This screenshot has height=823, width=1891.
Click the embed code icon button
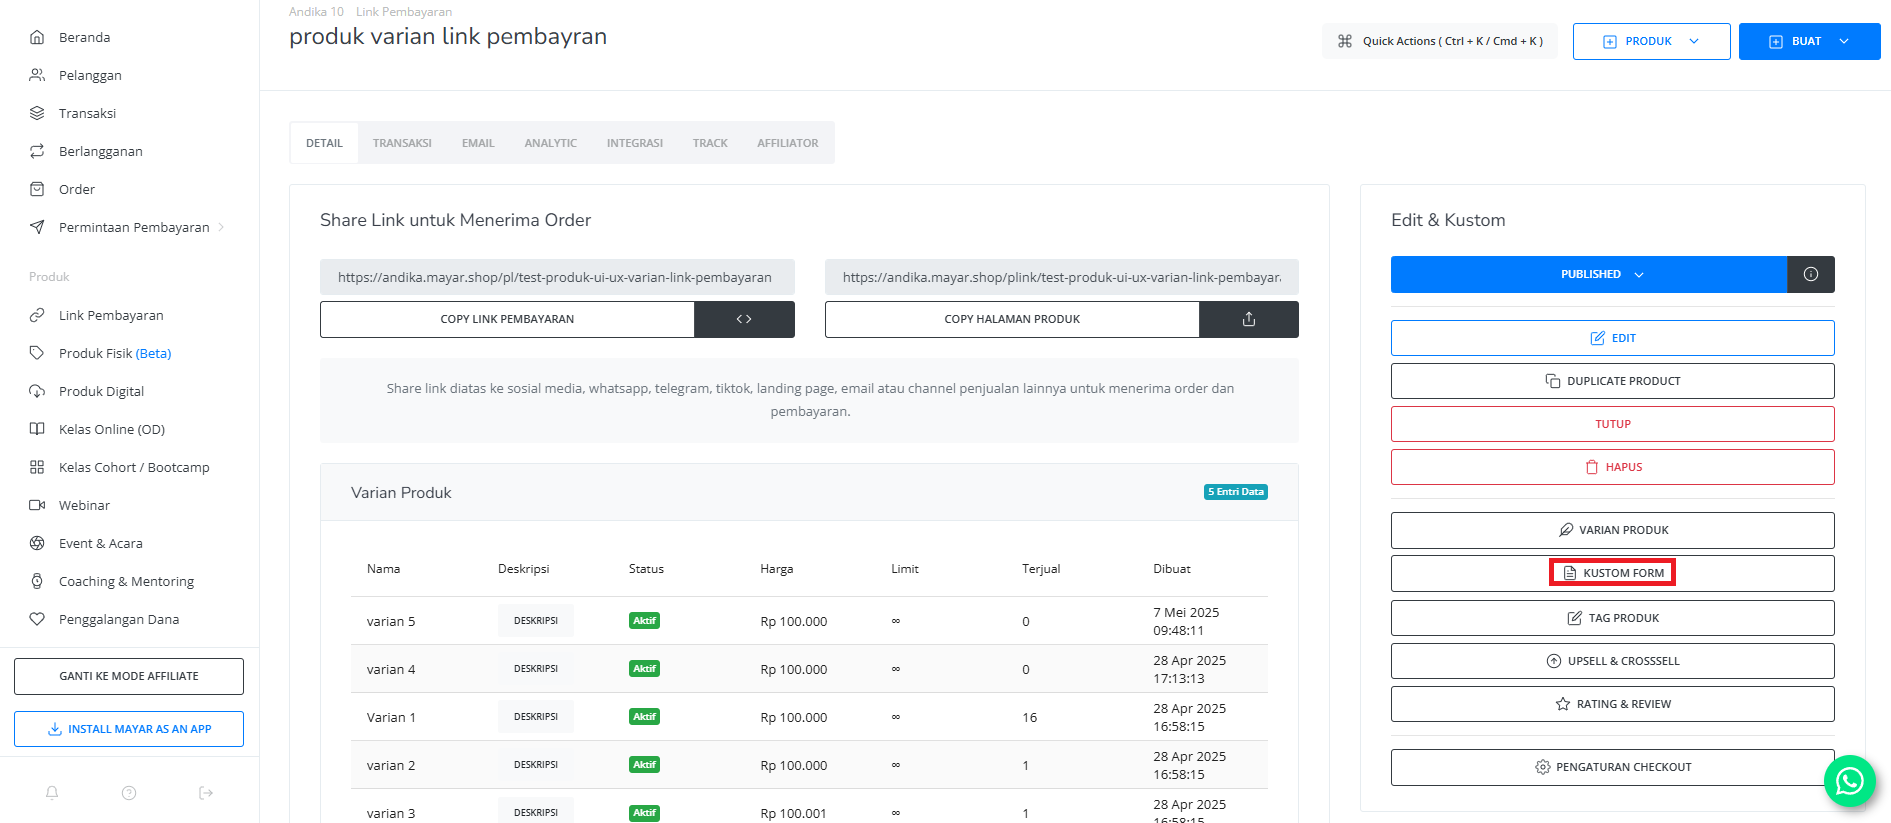(x=744, y=319)
